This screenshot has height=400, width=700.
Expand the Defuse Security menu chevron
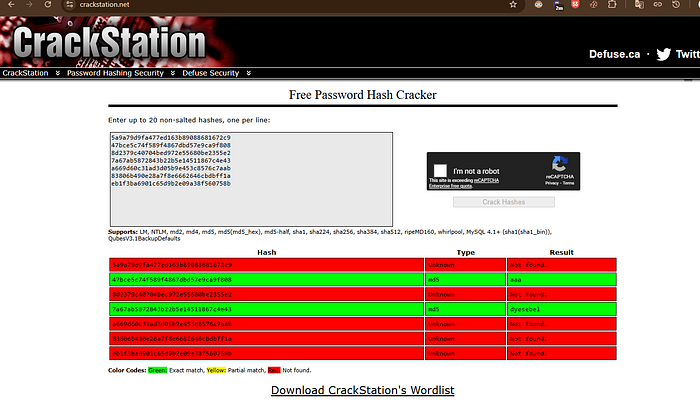249,73
